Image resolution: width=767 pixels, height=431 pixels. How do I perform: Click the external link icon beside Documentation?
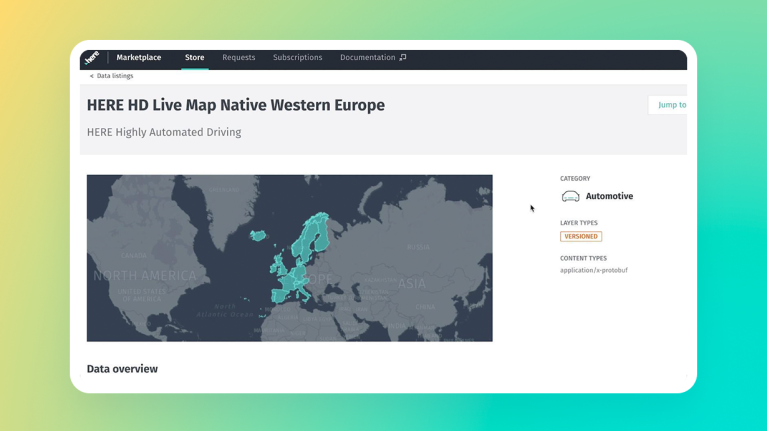tap(403, 57)
